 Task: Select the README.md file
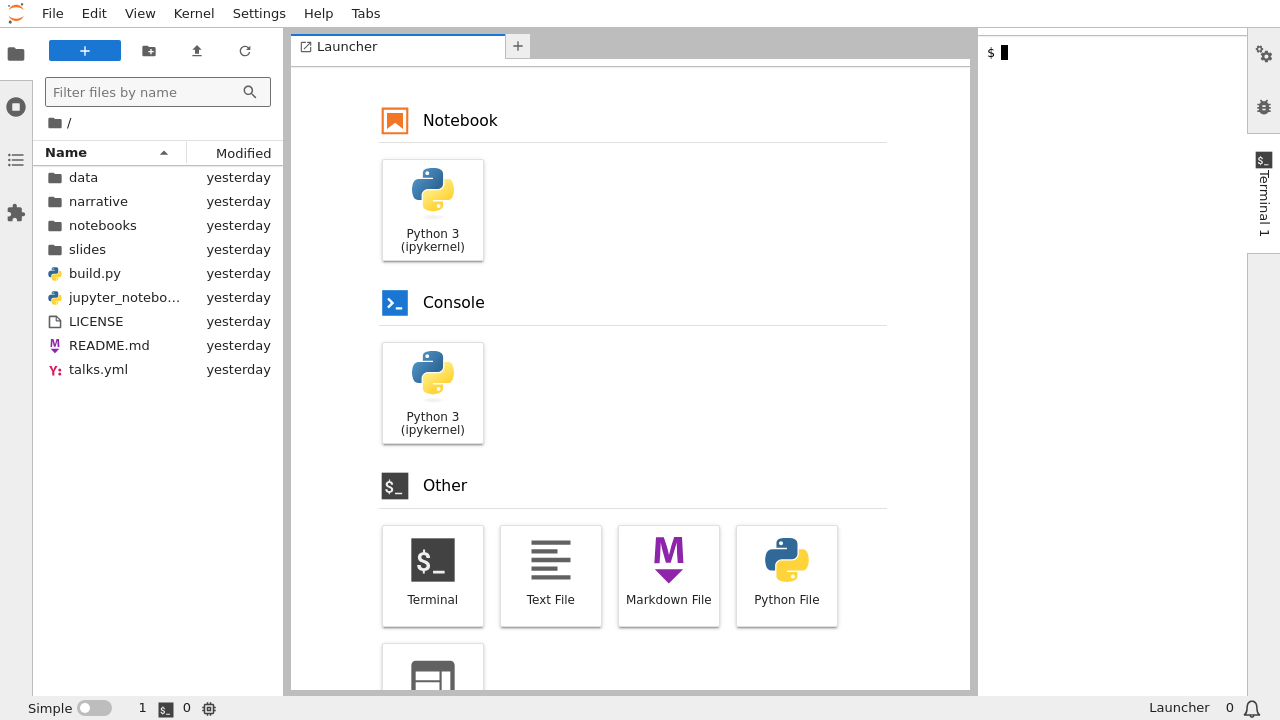point(158,346)
